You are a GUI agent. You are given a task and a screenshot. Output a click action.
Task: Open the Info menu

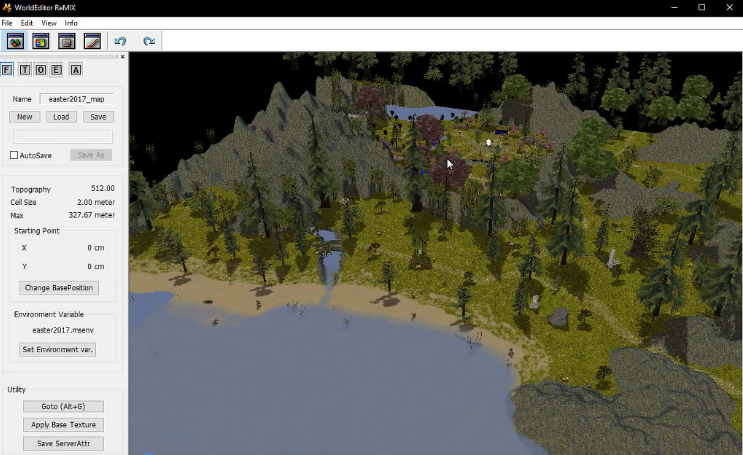coord(71,22)
